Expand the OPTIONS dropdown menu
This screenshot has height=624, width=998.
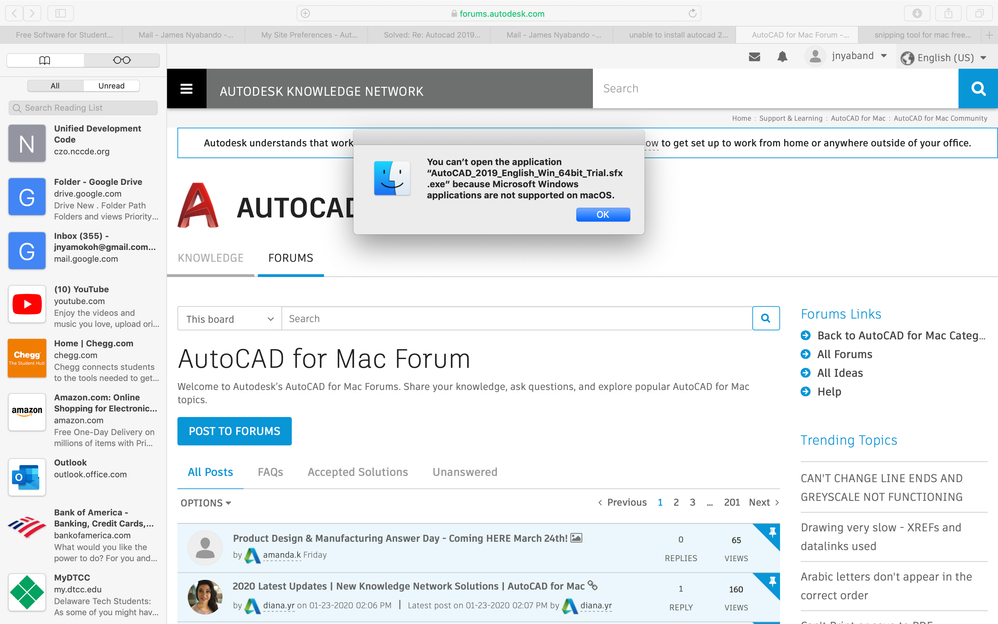point(206,503)
